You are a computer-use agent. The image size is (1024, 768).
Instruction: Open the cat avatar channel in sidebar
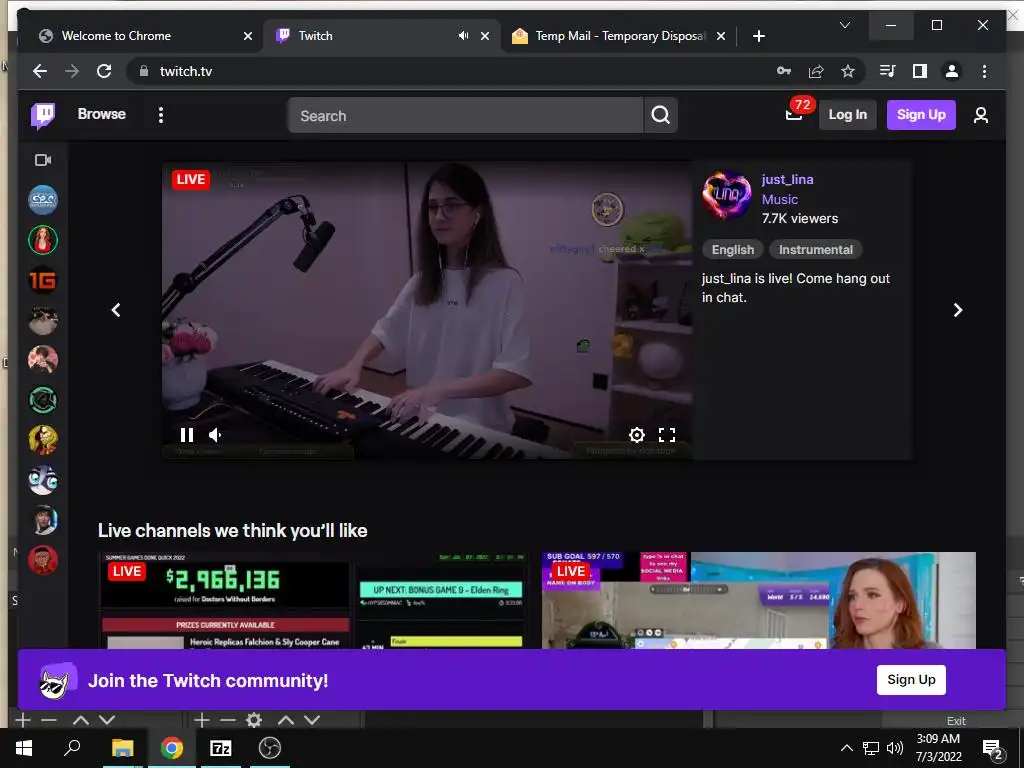pos(43,320)
